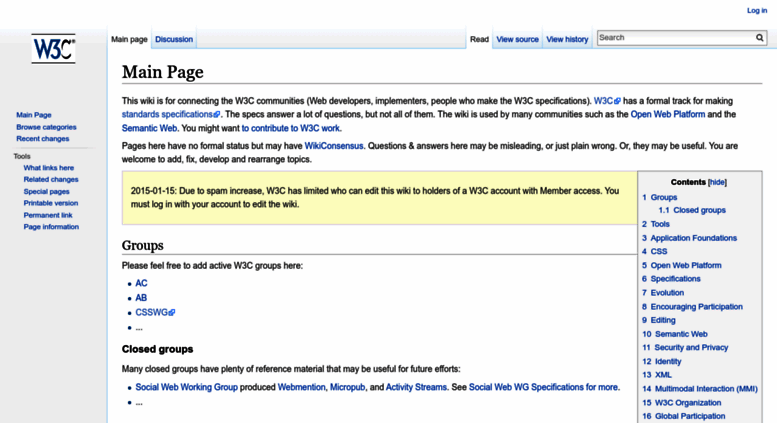The height and width of the screenshot is (423, 777).
Task: Jump to 12 Identity in Contents
Action: pos(662,362)
